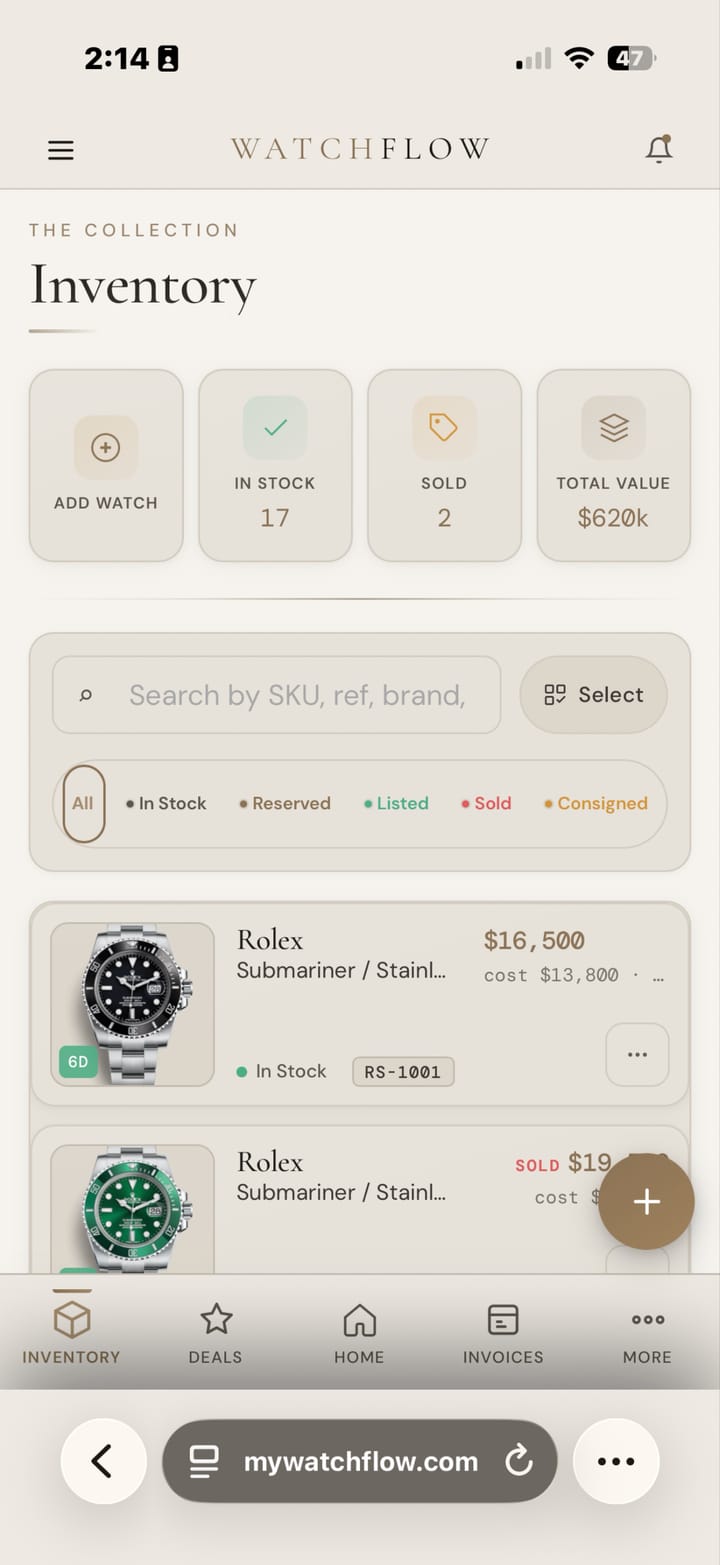Screen dimensions: 720x1565
Task: Switch to the Home tab
Action: (x=359, y=1330)
